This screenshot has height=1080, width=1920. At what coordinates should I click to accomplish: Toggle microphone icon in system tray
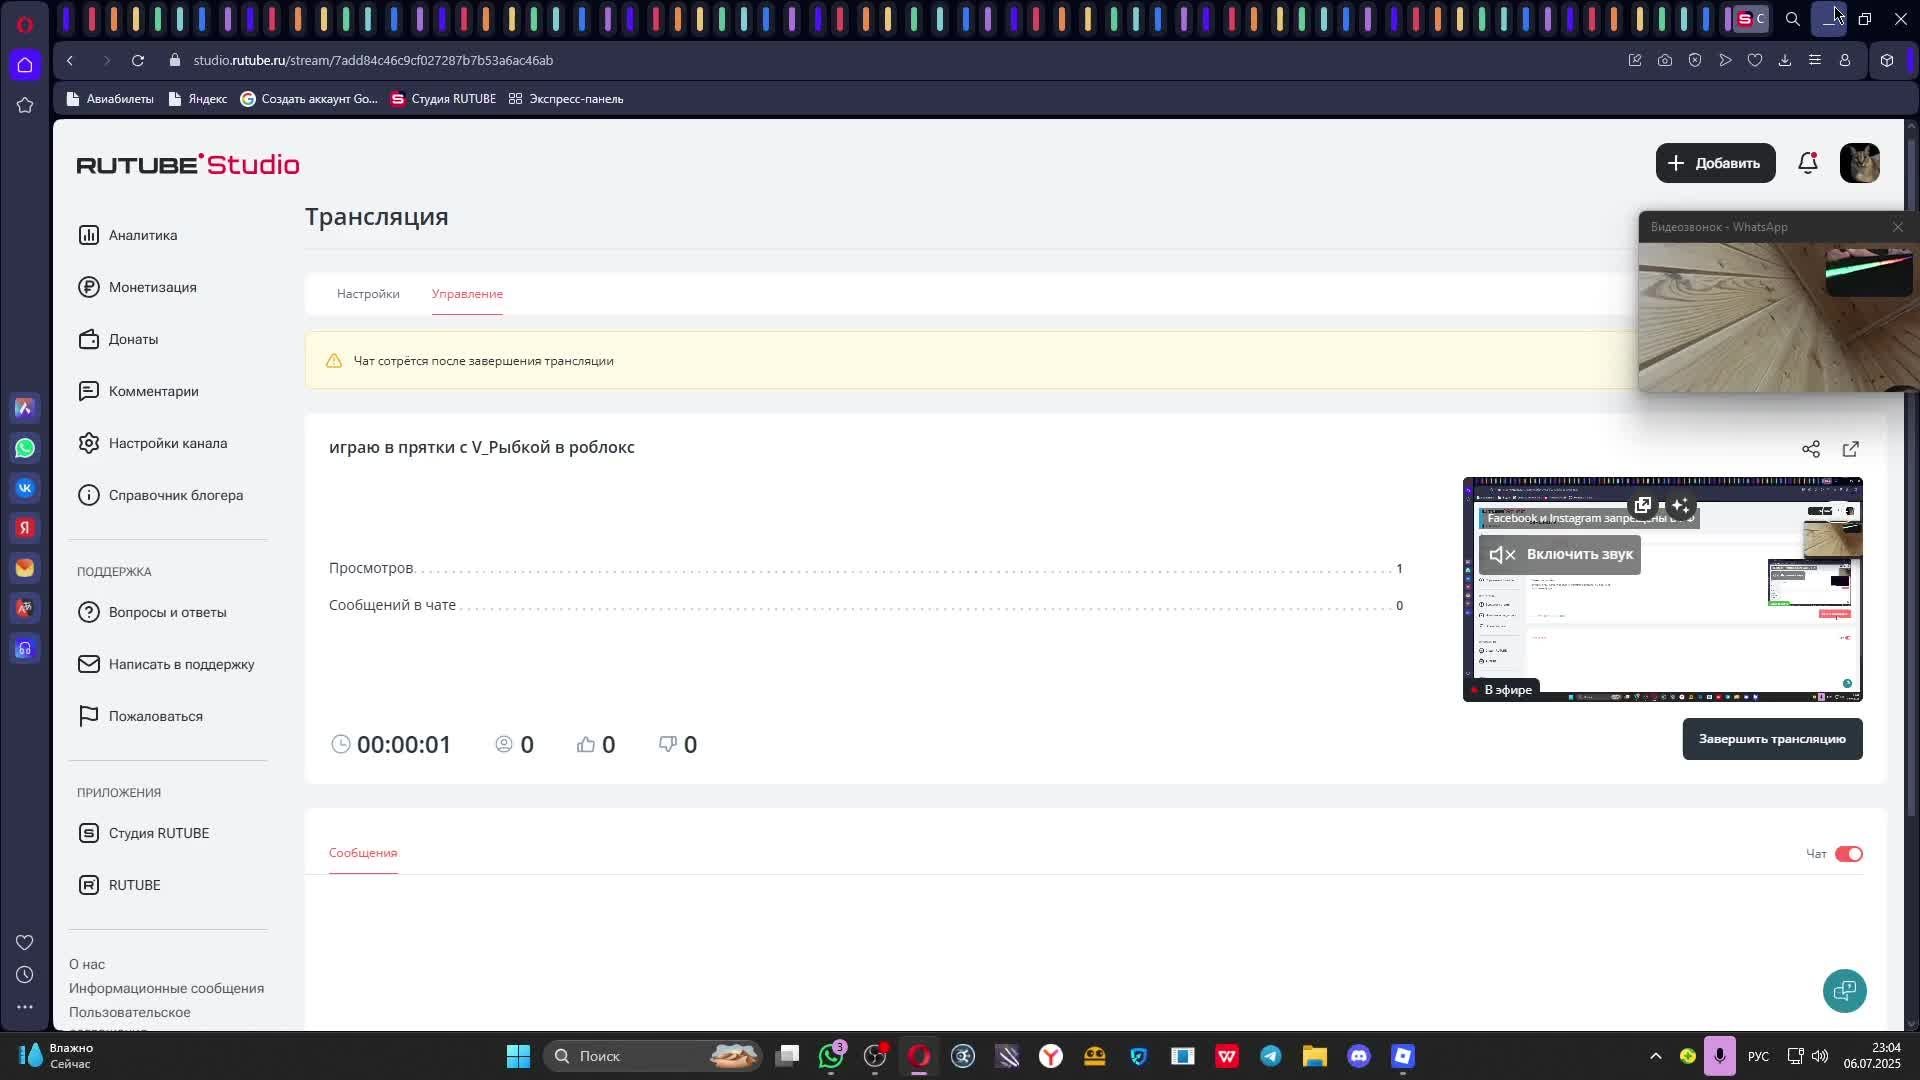tap(1719, 1056)
